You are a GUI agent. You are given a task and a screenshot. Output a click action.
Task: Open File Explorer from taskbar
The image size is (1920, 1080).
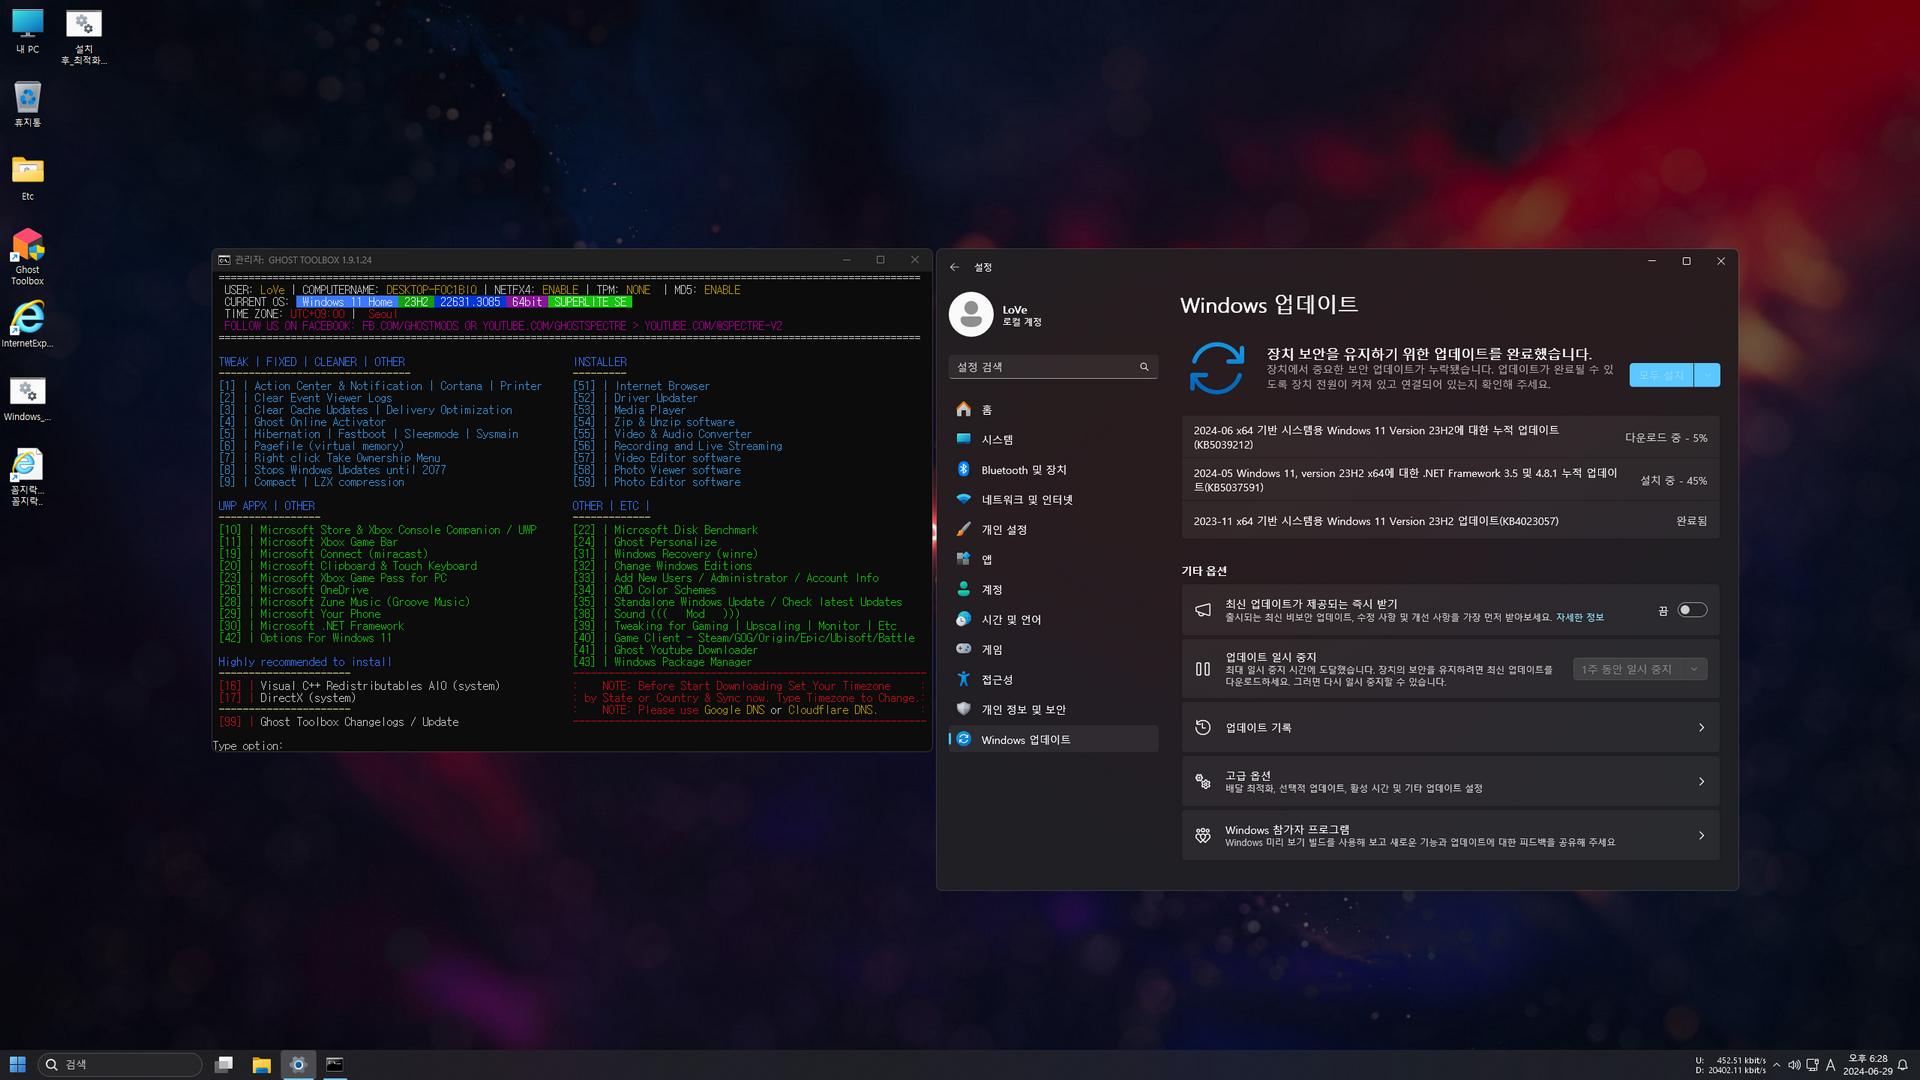click(261, 1065)
